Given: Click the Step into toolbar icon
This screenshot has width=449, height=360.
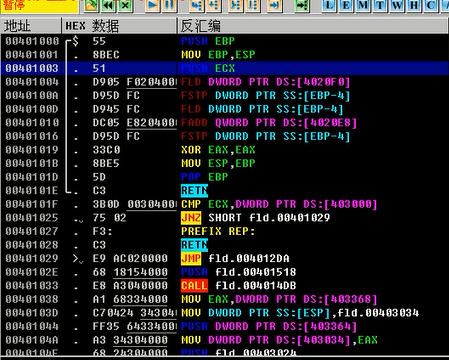Looking at the screenshot, I should coord(197,6).
